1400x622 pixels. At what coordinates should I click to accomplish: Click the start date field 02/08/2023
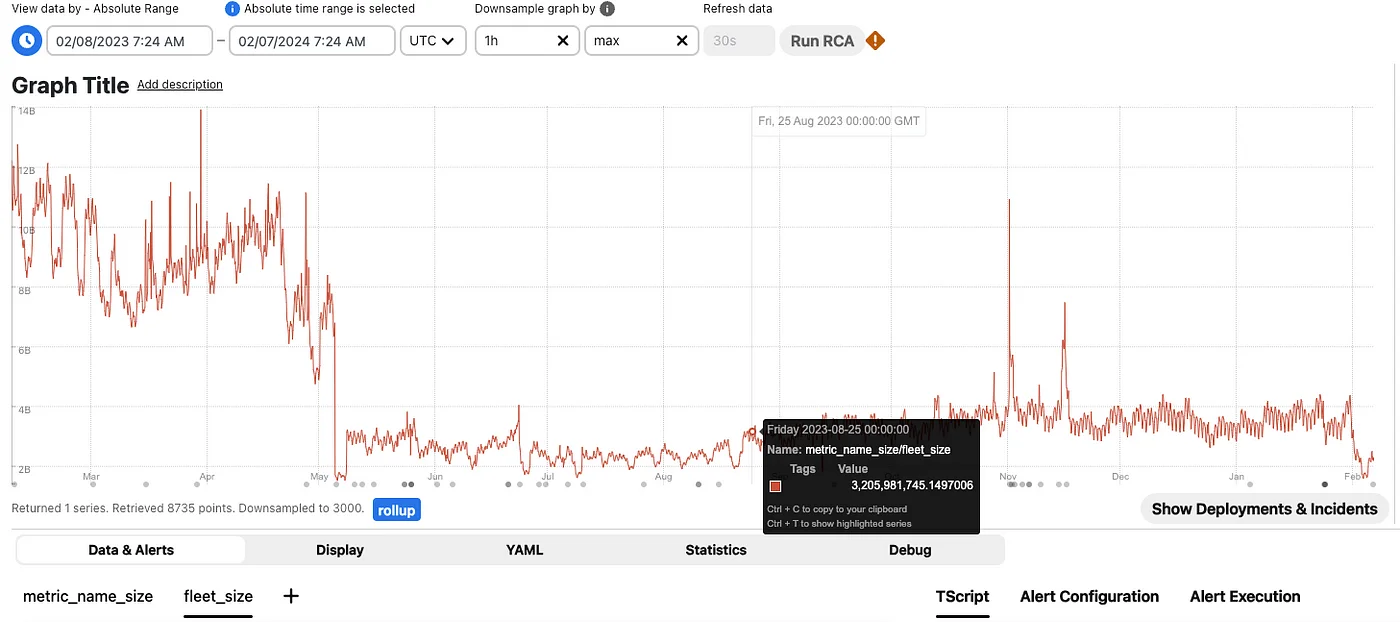tap(128, 41)
